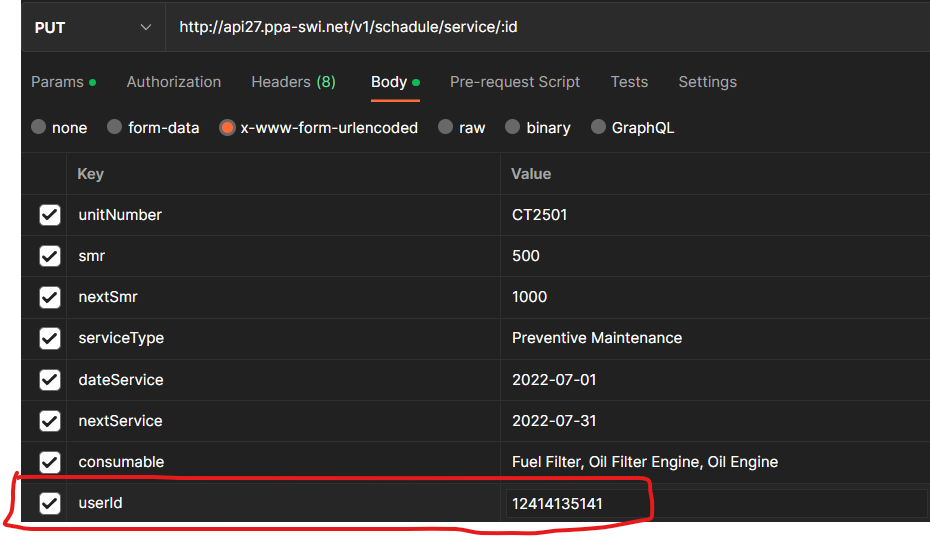Viewport: 930px width, 537px height.
Task: Toggle the serviceType row checkbox
Action: pos(50,338)
